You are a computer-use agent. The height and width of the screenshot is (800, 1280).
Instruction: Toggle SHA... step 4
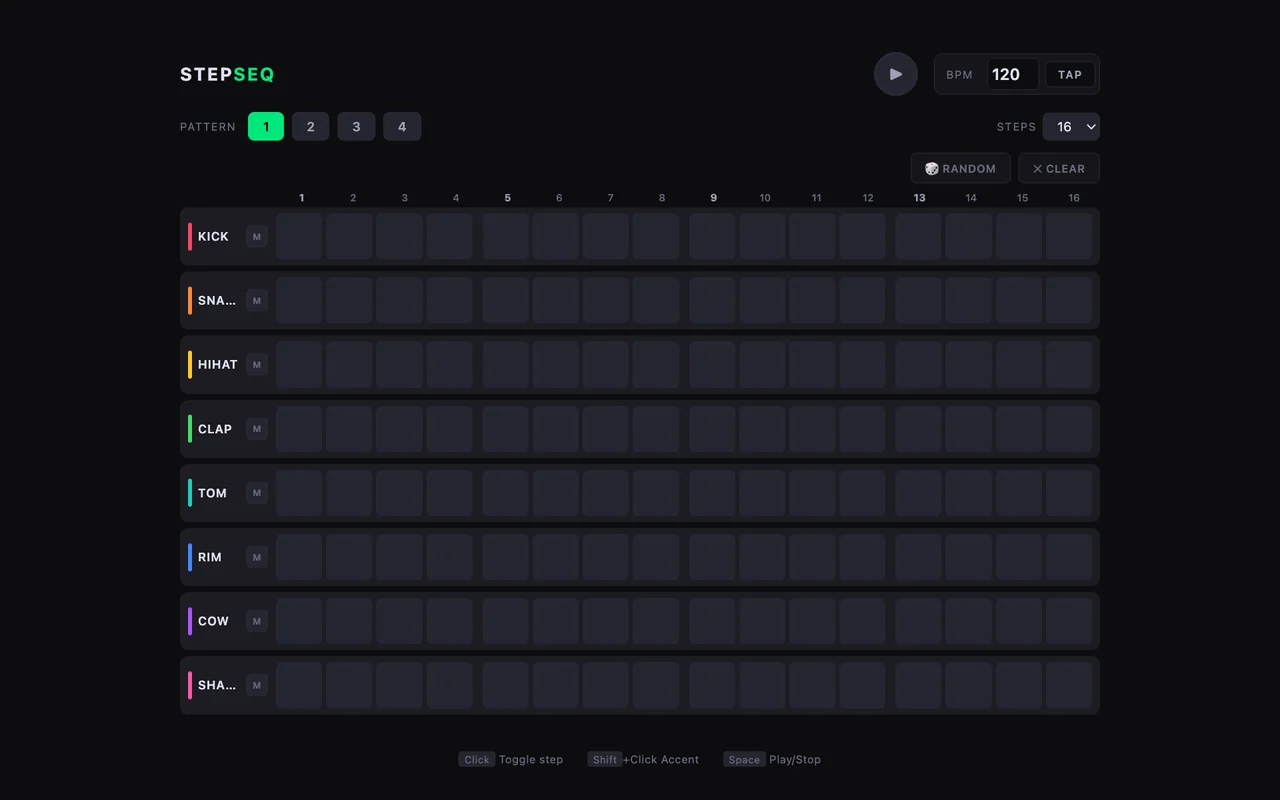point(450,685)
